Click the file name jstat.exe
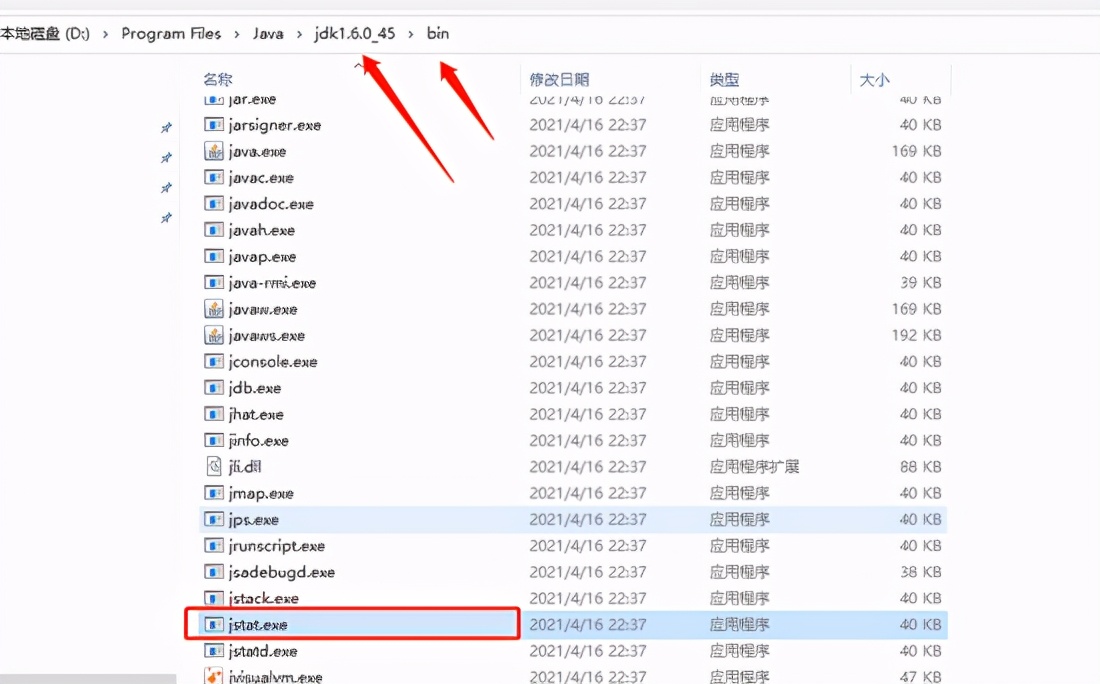Screen dimensions: 1100x684 pos(258,625)
